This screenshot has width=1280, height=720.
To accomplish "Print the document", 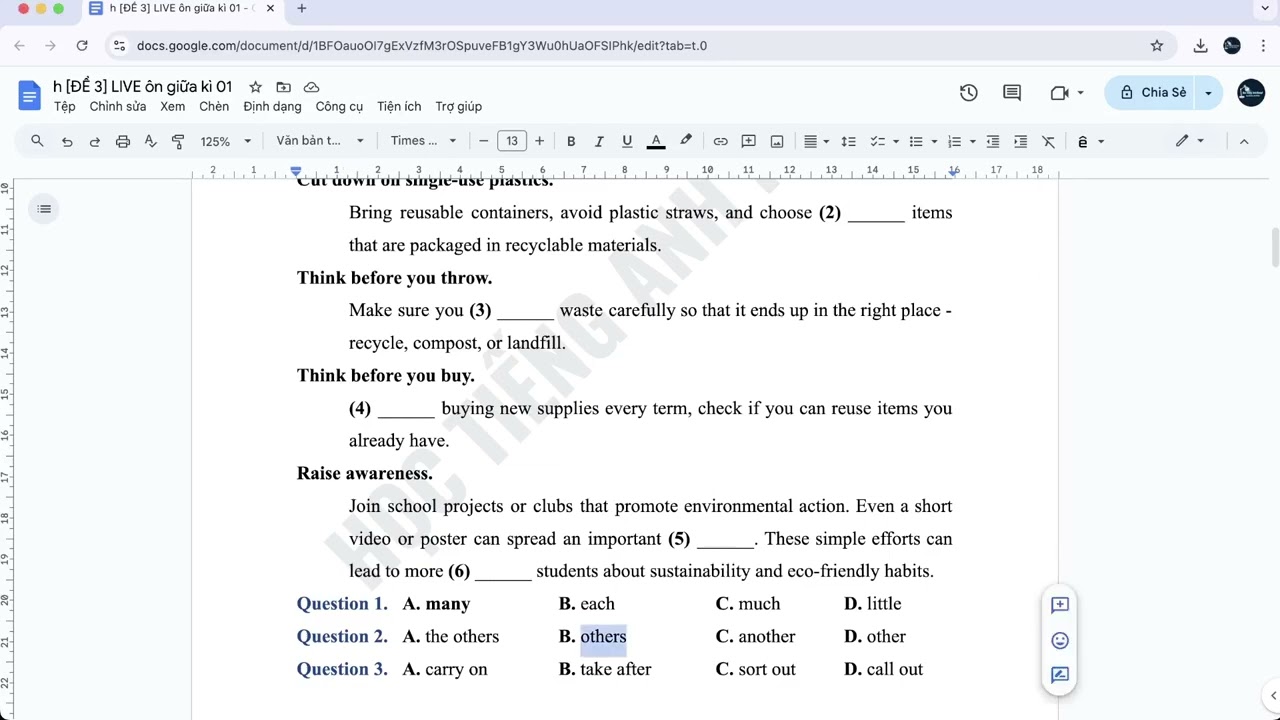I will point(123,141).
